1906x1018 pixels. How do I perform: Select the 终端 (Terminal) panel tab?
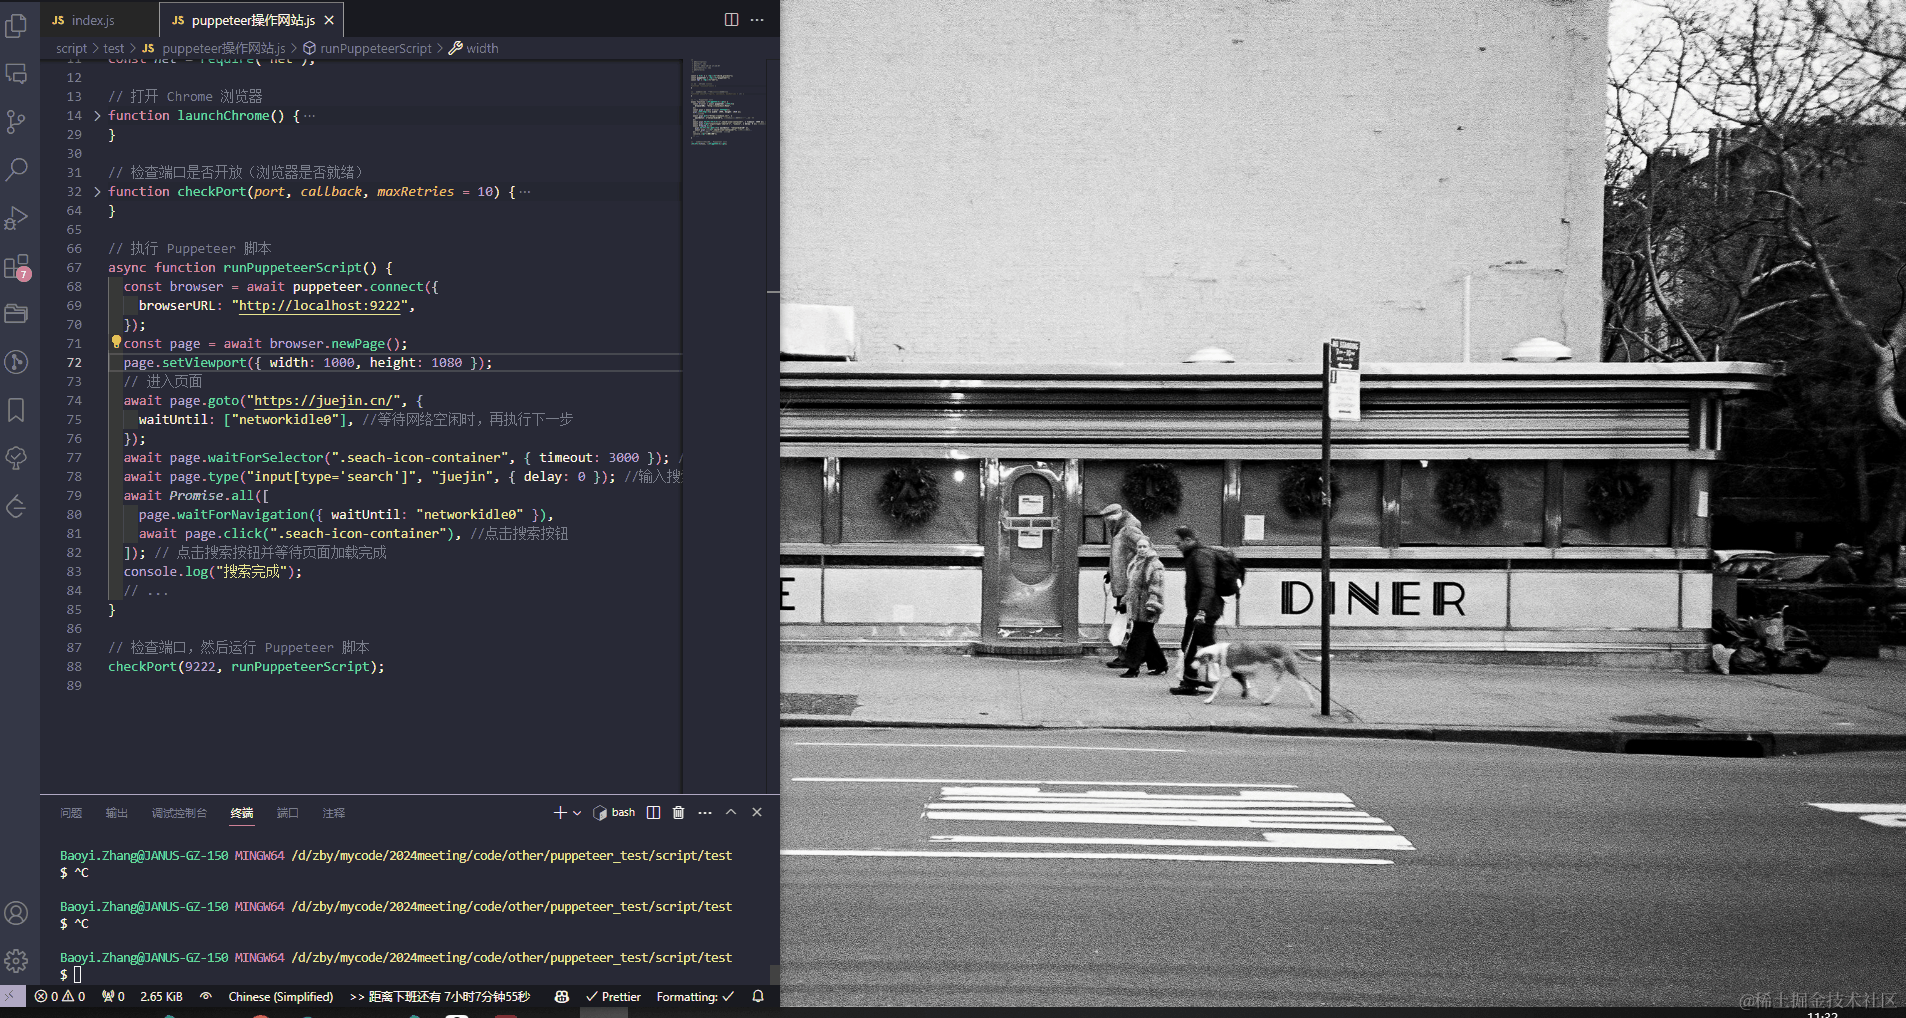242,813
